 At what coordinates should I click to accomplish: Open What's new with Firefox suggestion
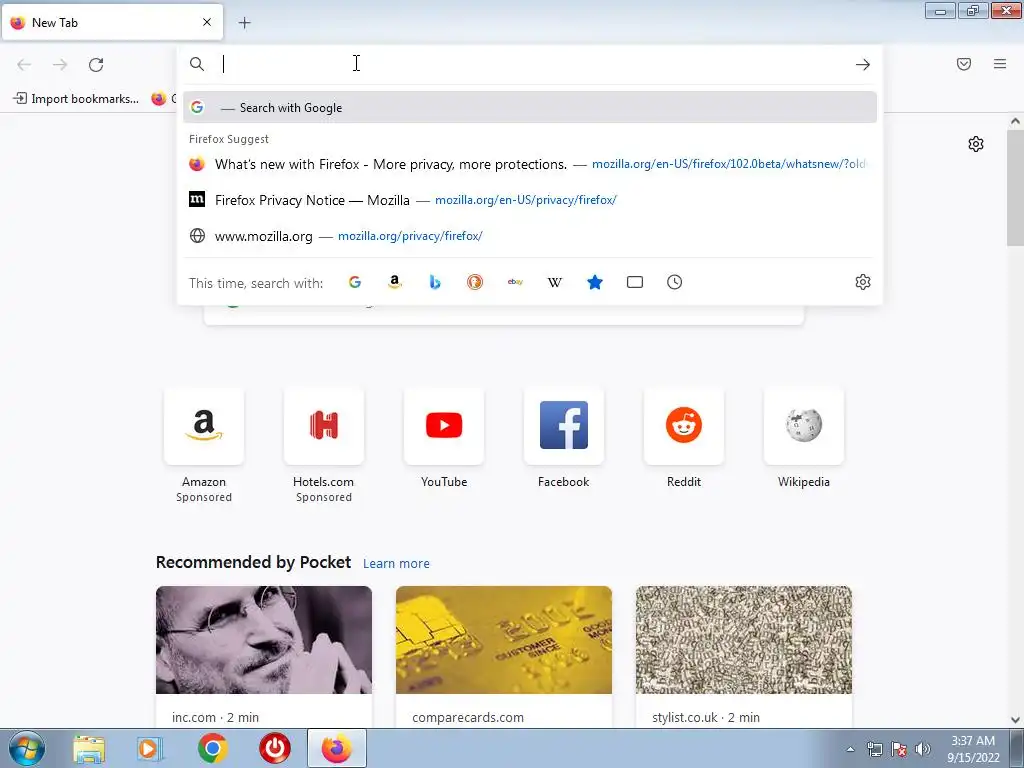point(530,164)
